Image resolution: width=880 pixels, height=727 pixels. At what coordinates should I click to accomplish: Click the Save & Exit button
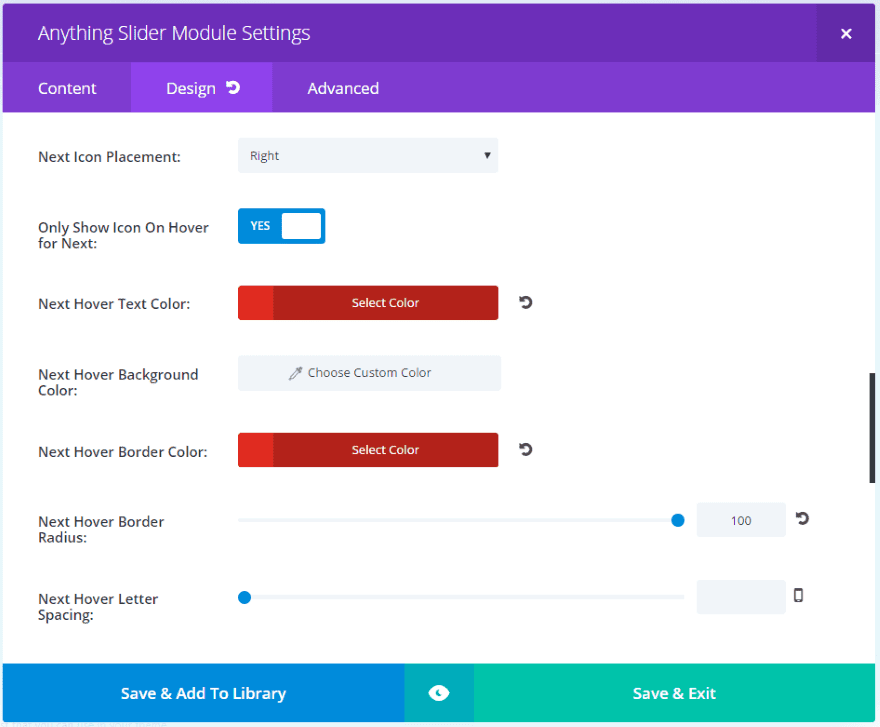(674, 693)
